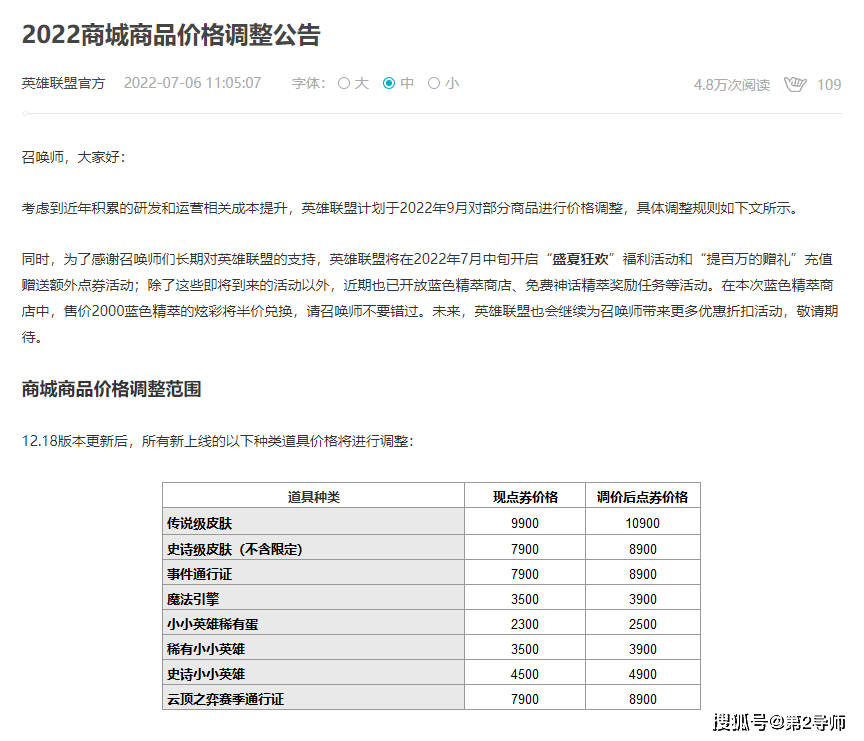Viewport: 864px width, 741px height.
Task: Click the 9900 price cell
Action: pyautogui.click(x=525, y=523)
